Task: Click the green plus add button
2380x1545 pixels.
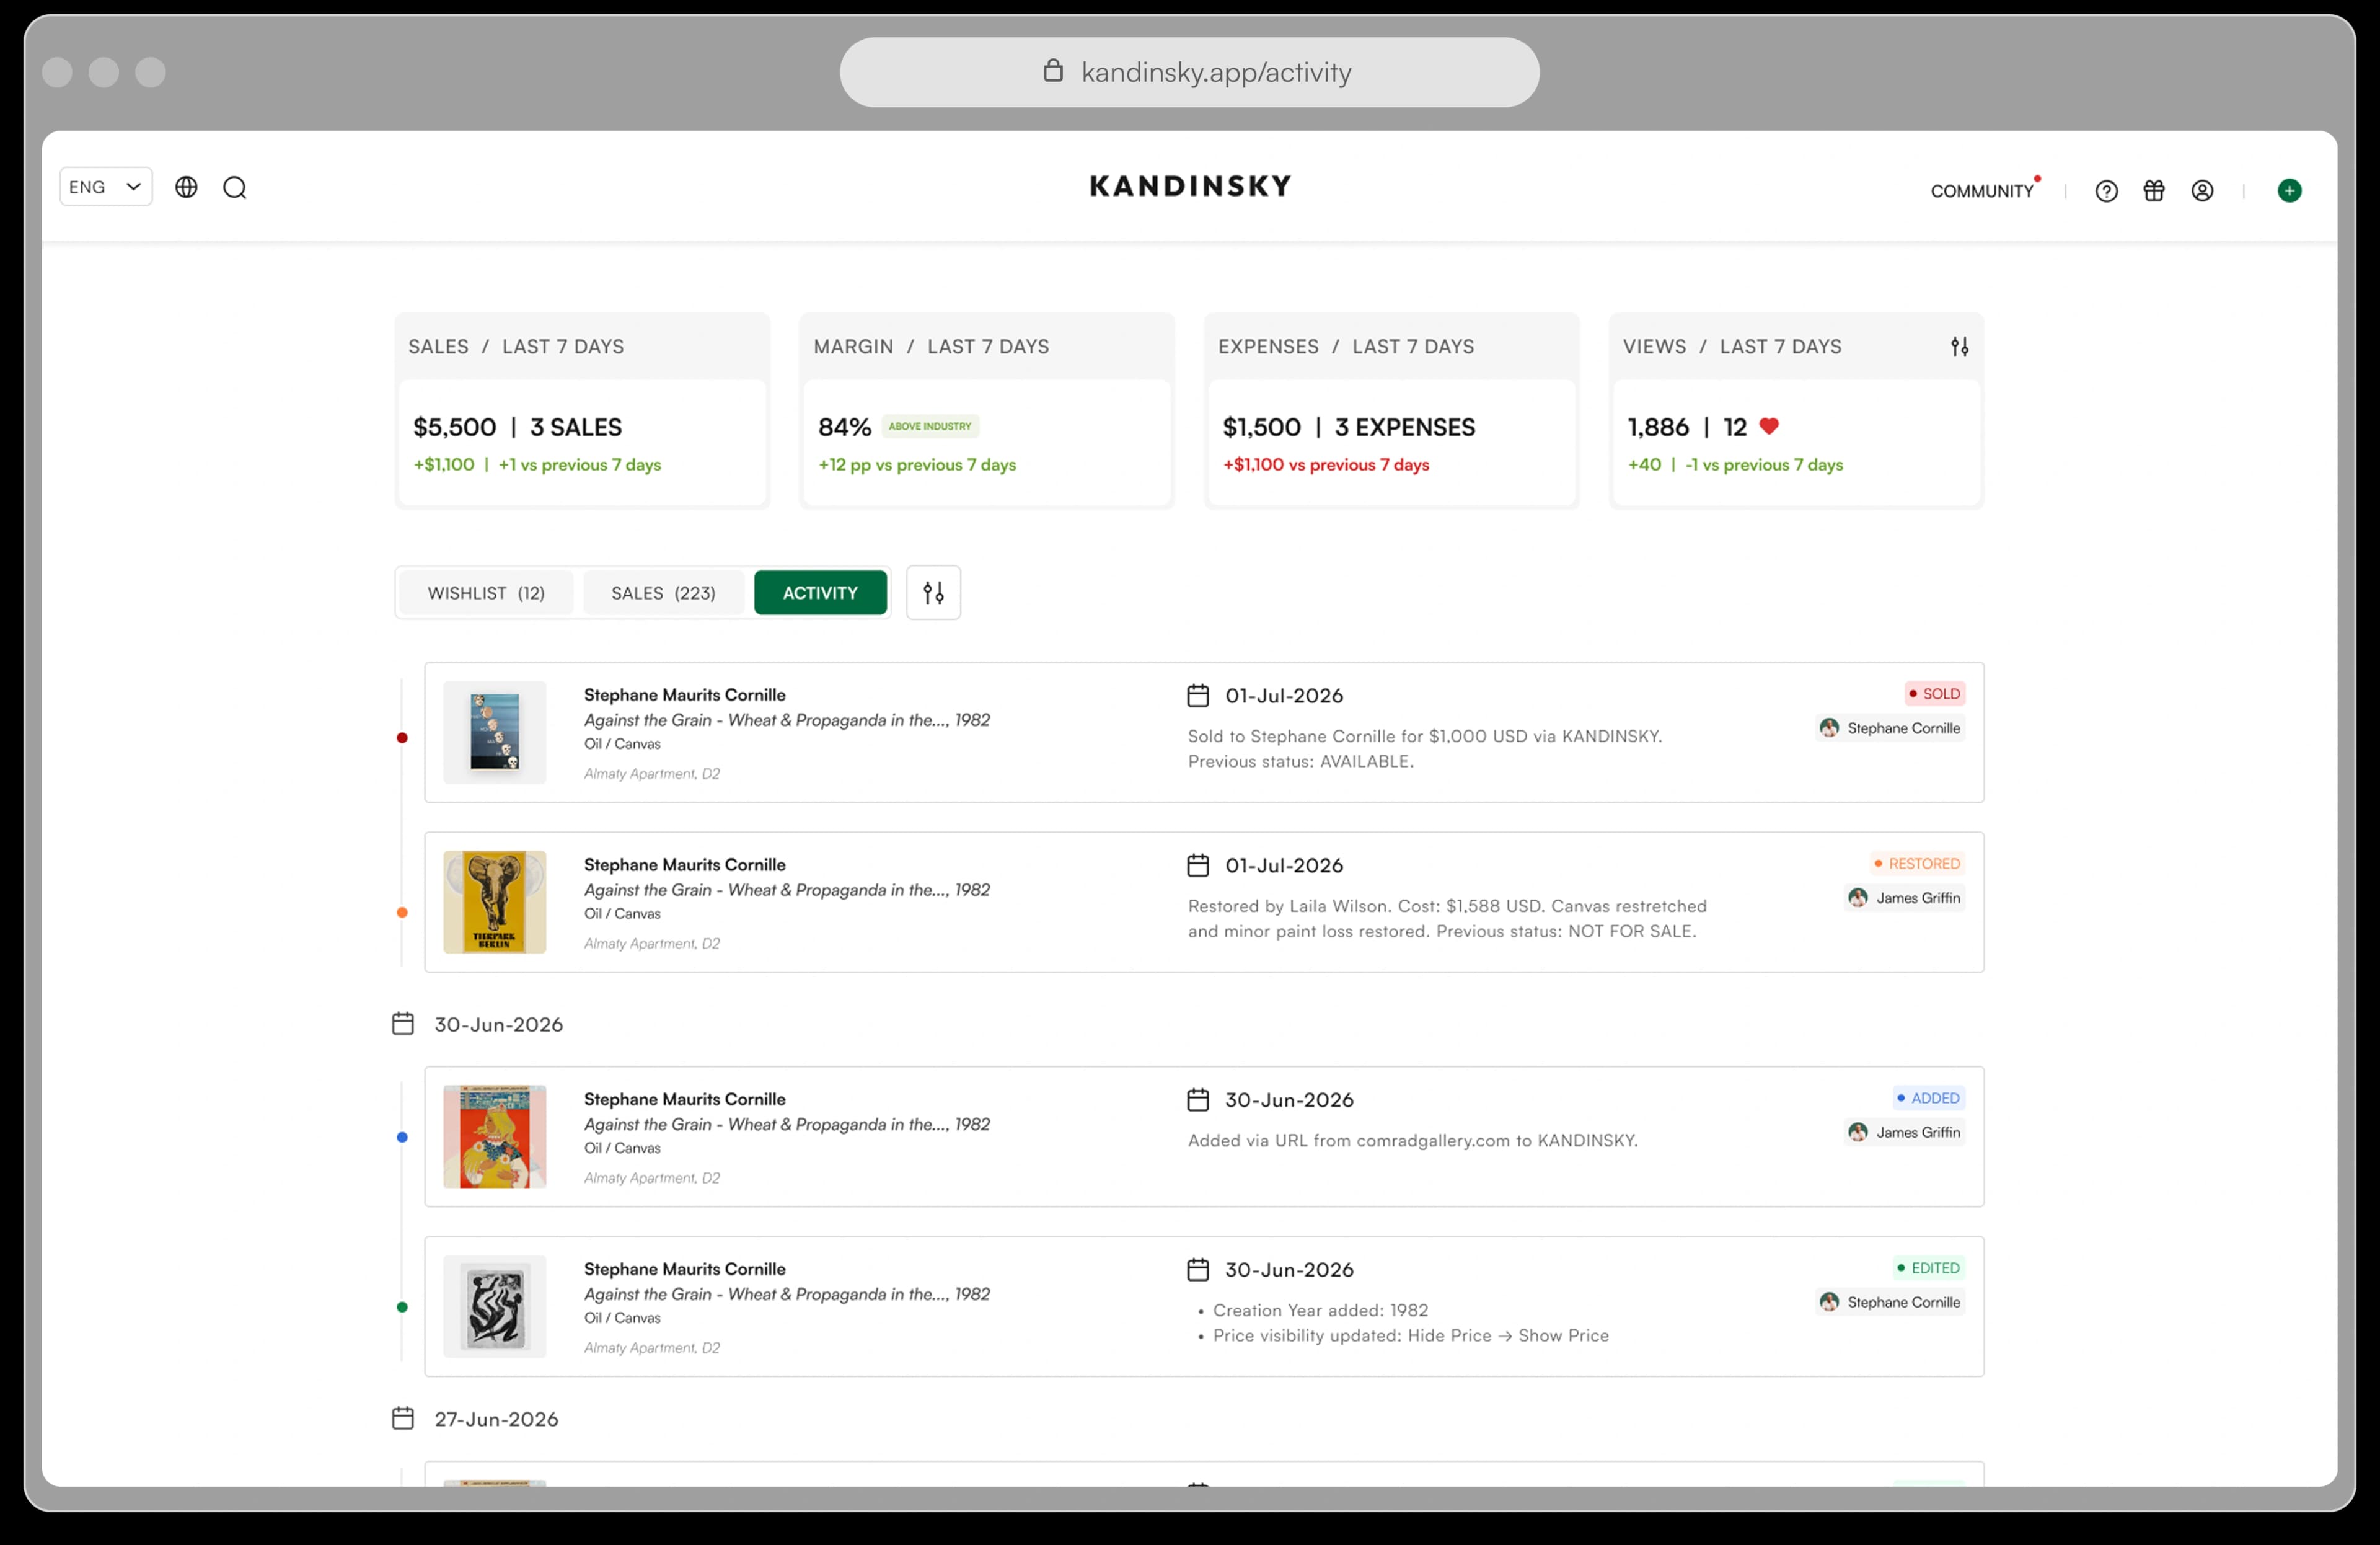Action: point(2289,191)
